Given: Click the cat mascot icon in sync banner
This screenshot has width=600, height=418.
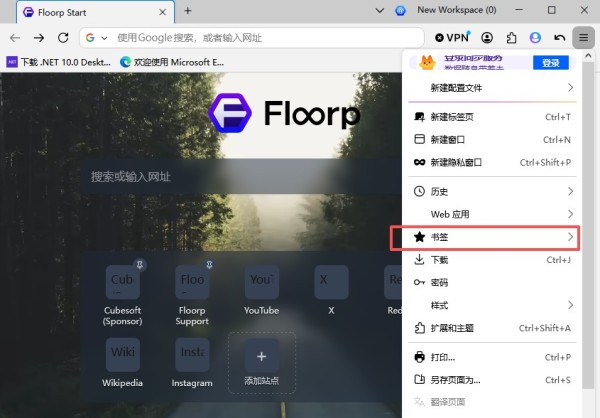Looking at the screenshot, I should (427, 62).
